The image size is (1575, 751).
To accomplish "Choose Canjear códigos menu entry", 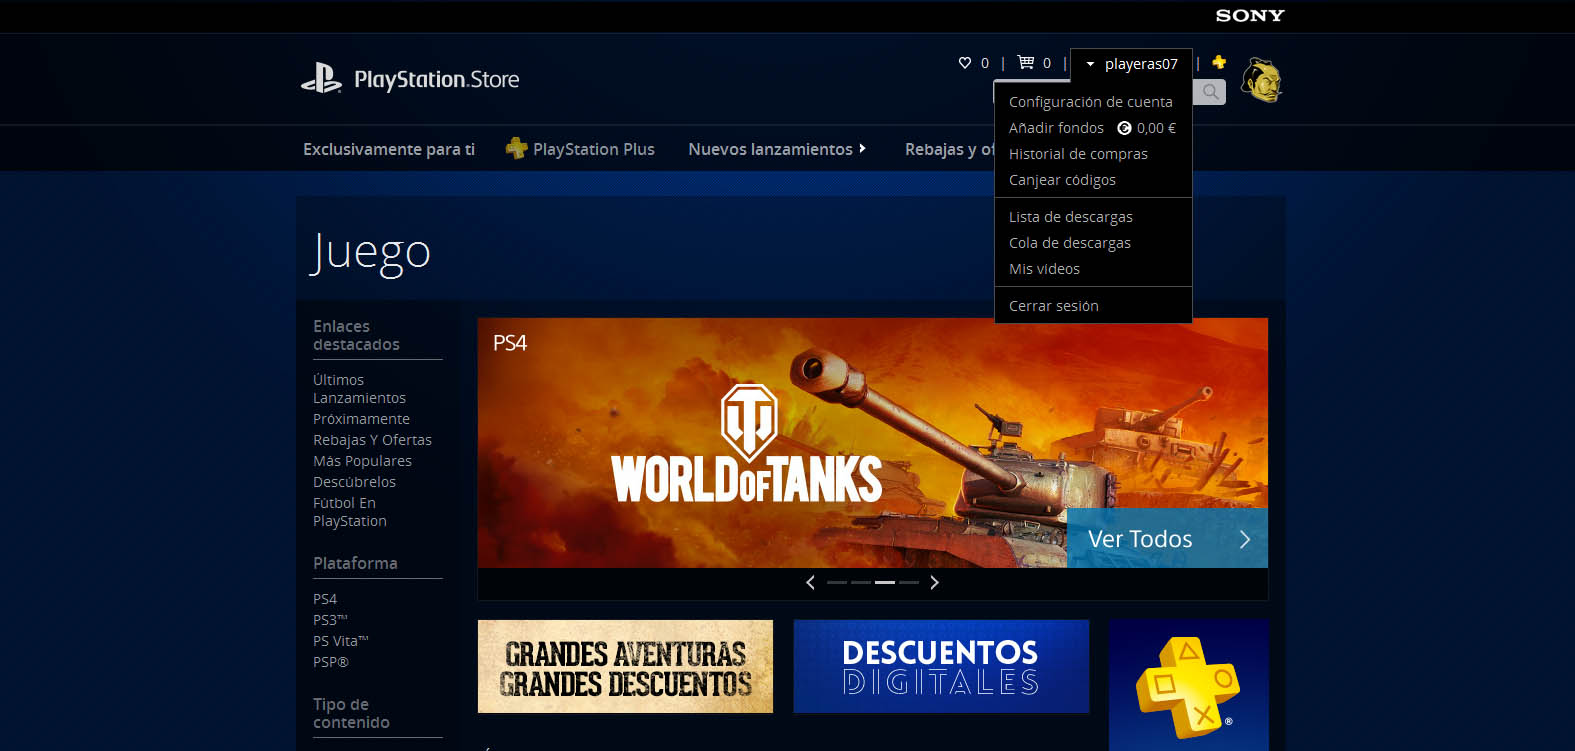I will coord(1062,180).
